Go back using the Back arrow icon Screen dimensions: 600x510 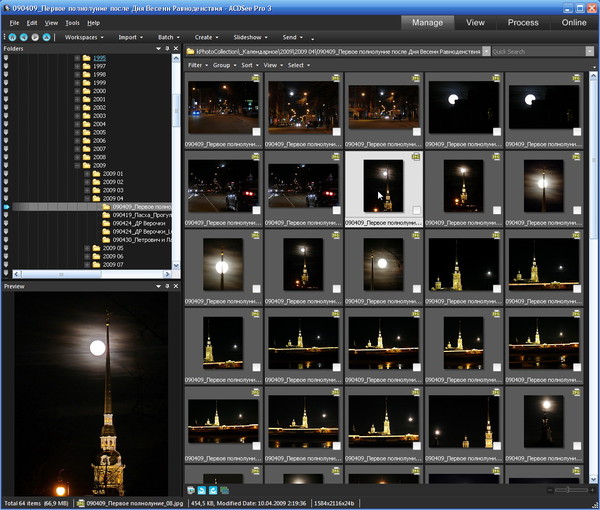point(24,37)
